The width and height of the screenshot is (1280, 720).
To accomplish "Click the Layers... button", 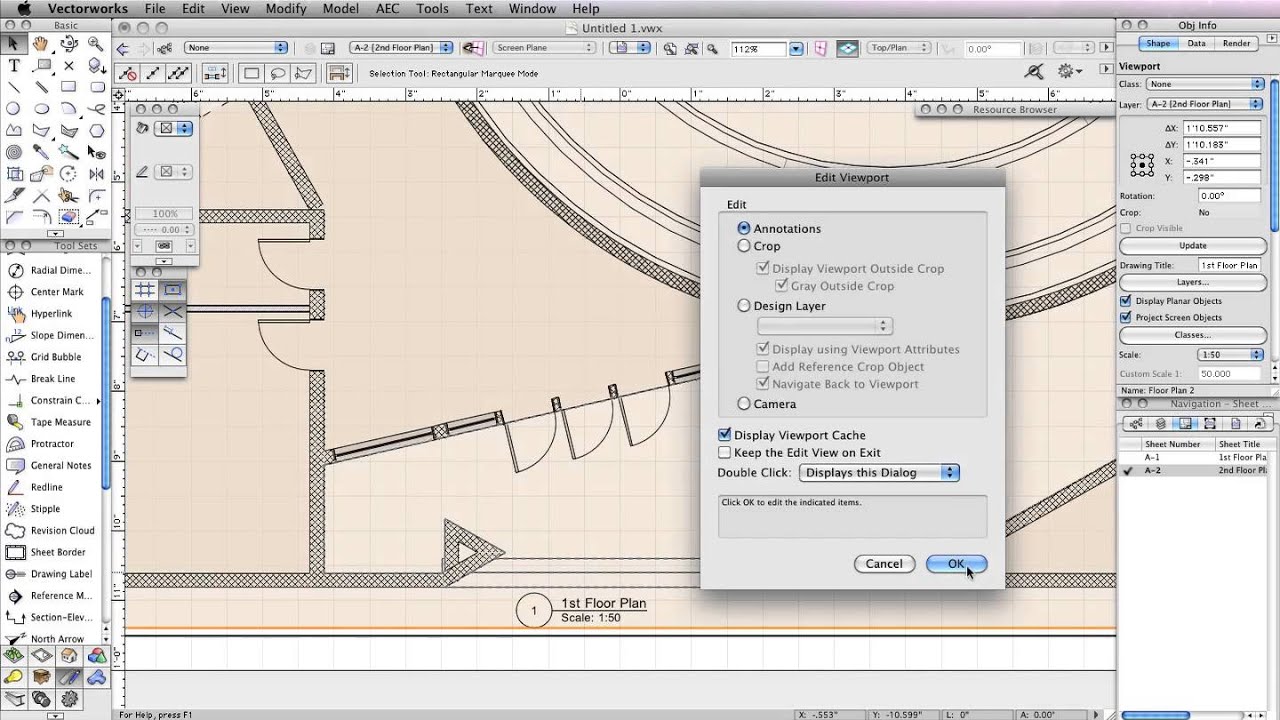I will click(1192, 283).
